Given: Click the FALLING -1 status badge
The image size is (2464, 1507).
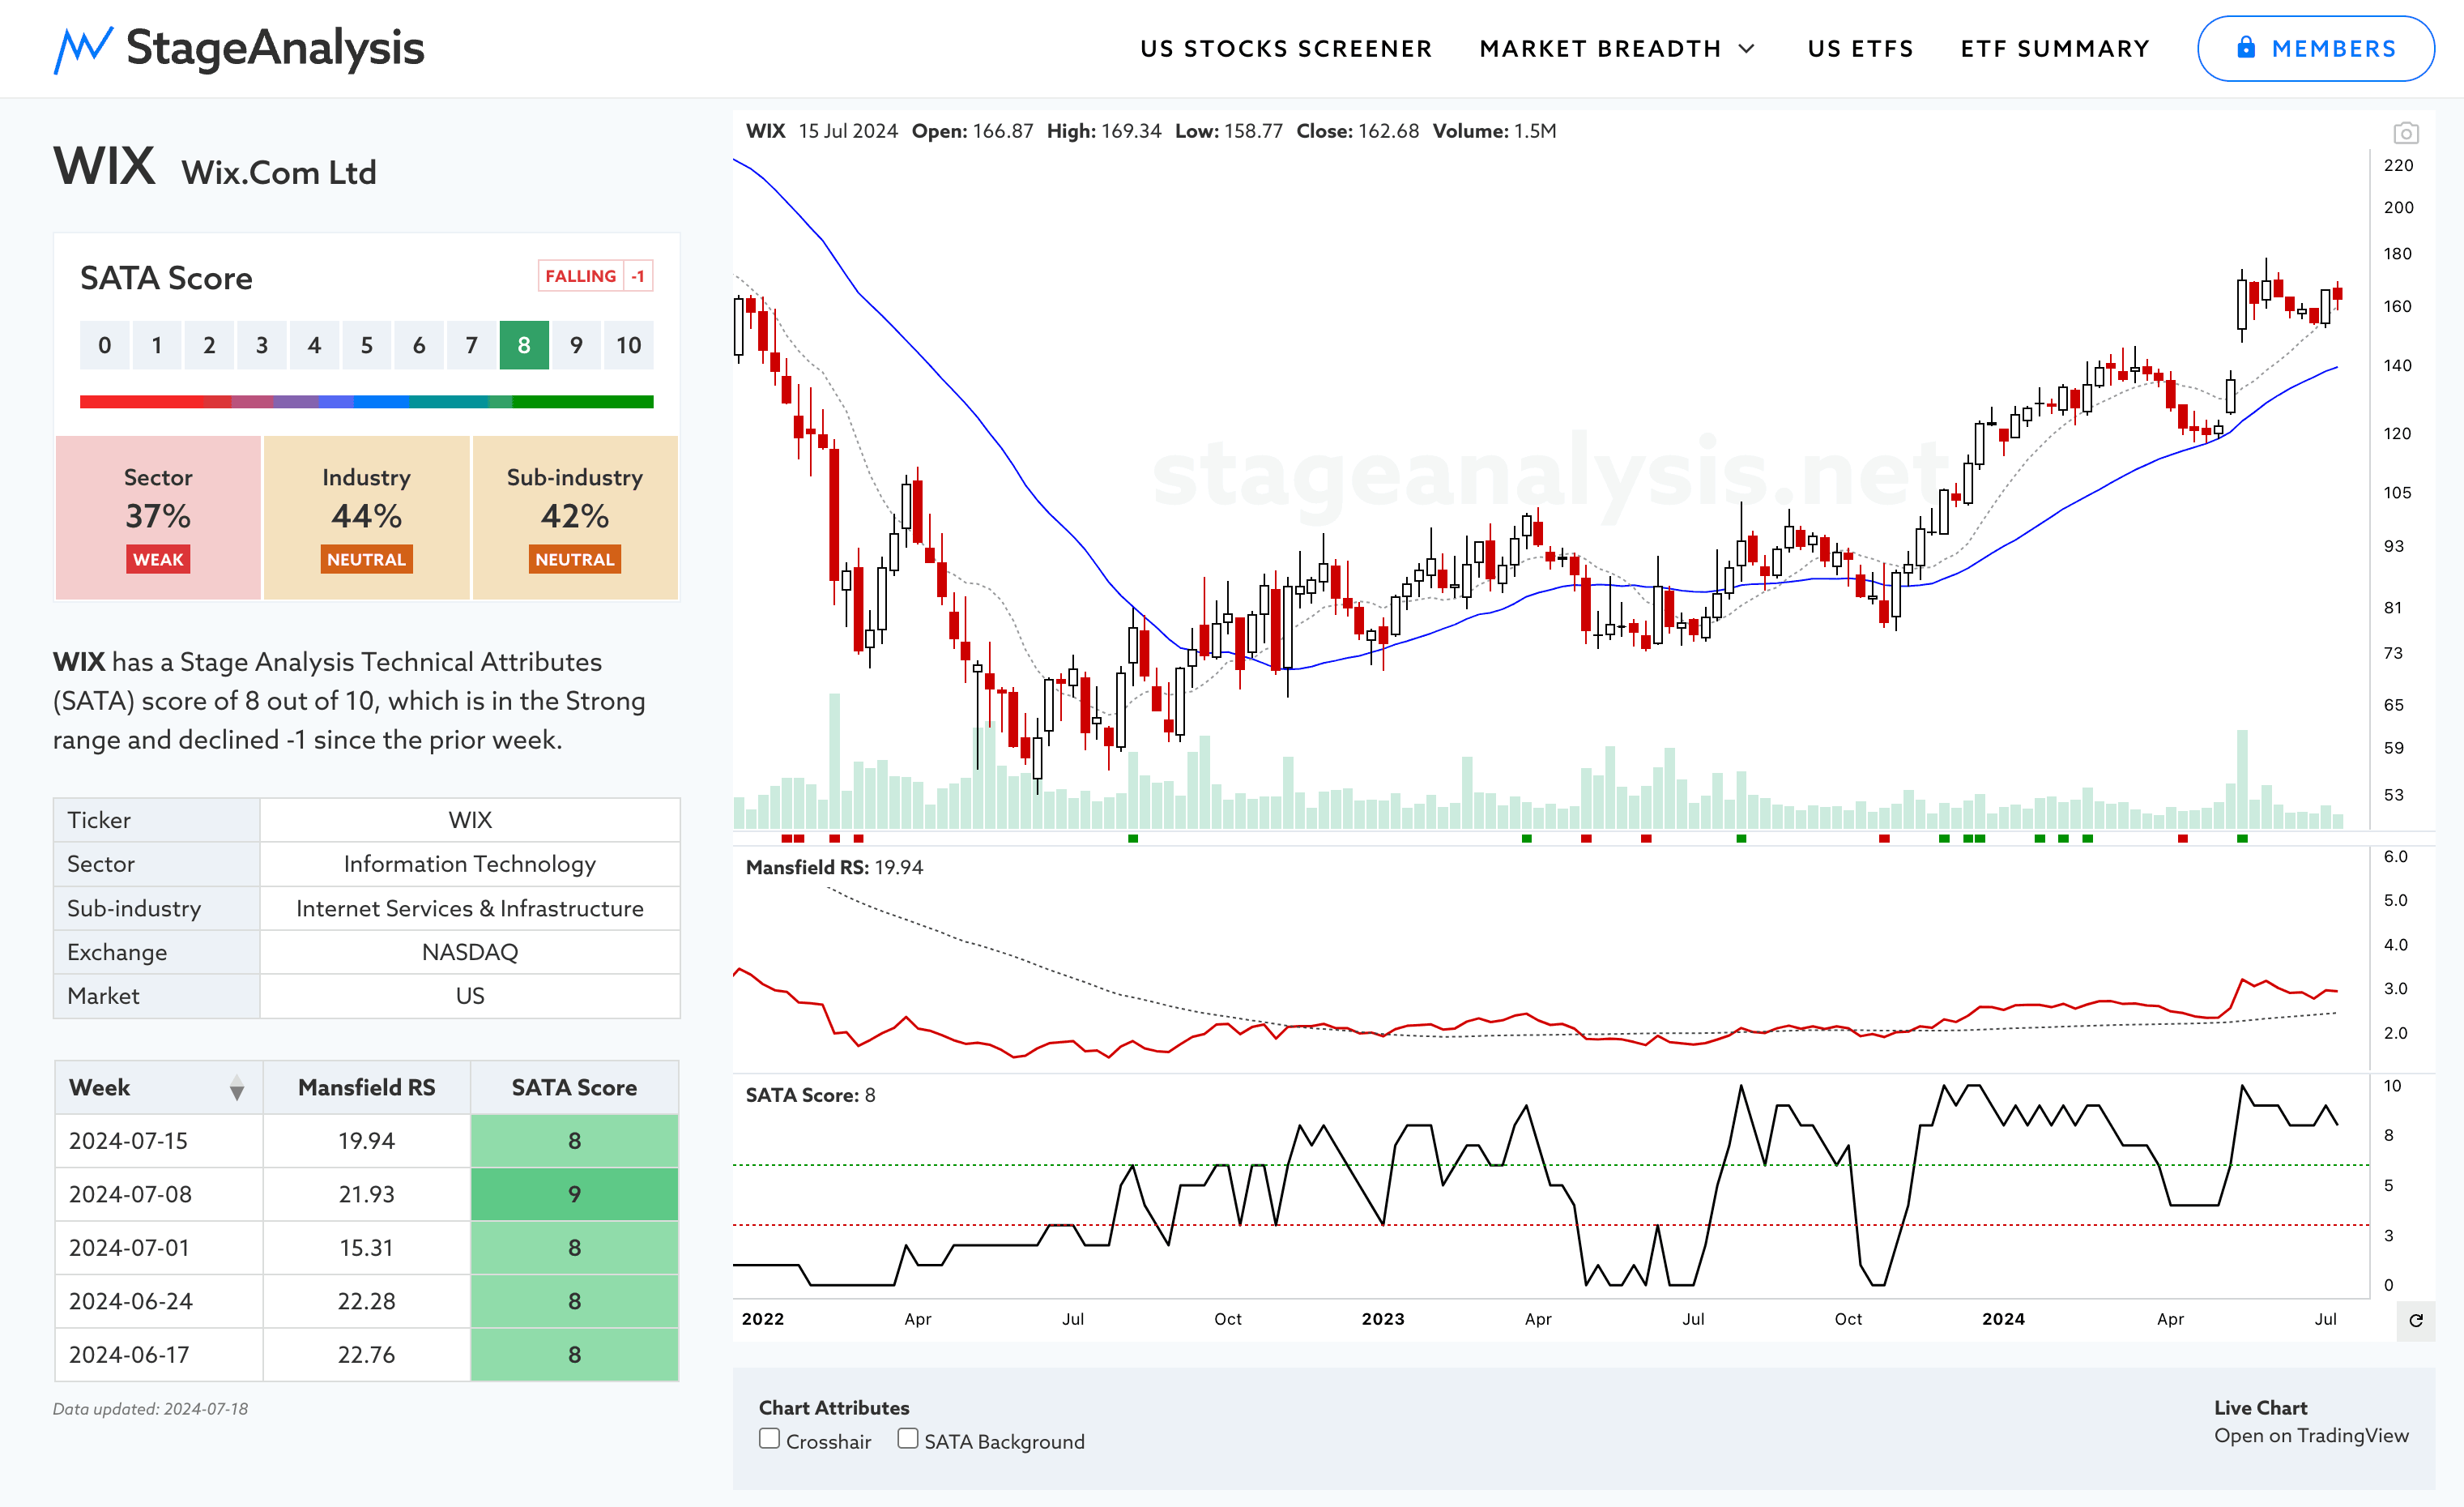Looking at the screenshot, I should coord(595,276).
